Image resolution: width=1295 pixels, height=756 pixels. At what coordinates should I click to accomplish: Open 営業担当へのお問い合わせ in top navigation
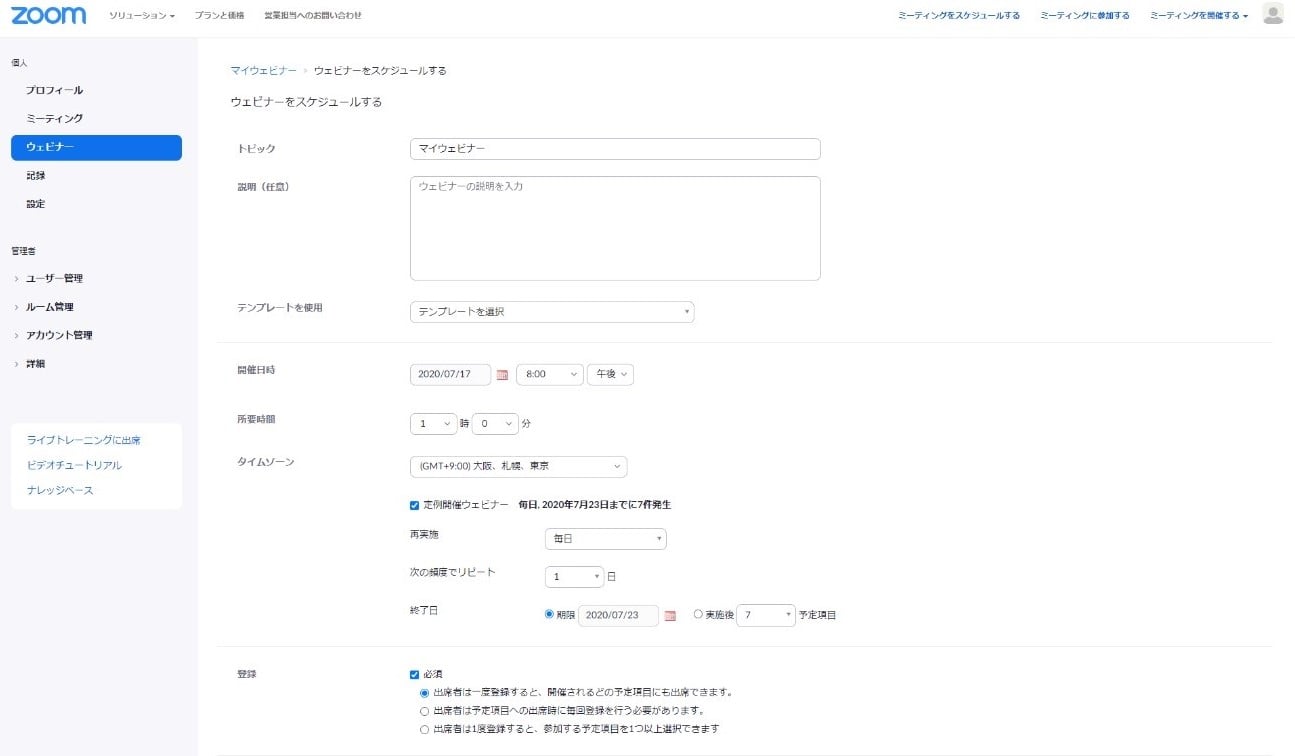click(313, 16)
